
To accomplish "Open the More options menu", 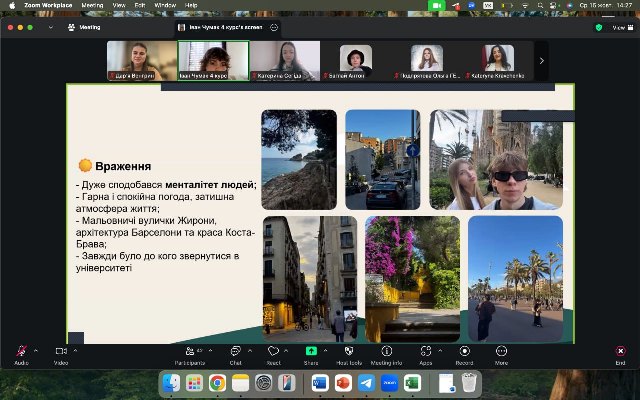I will pyautogui.click(x=501, y=352).
